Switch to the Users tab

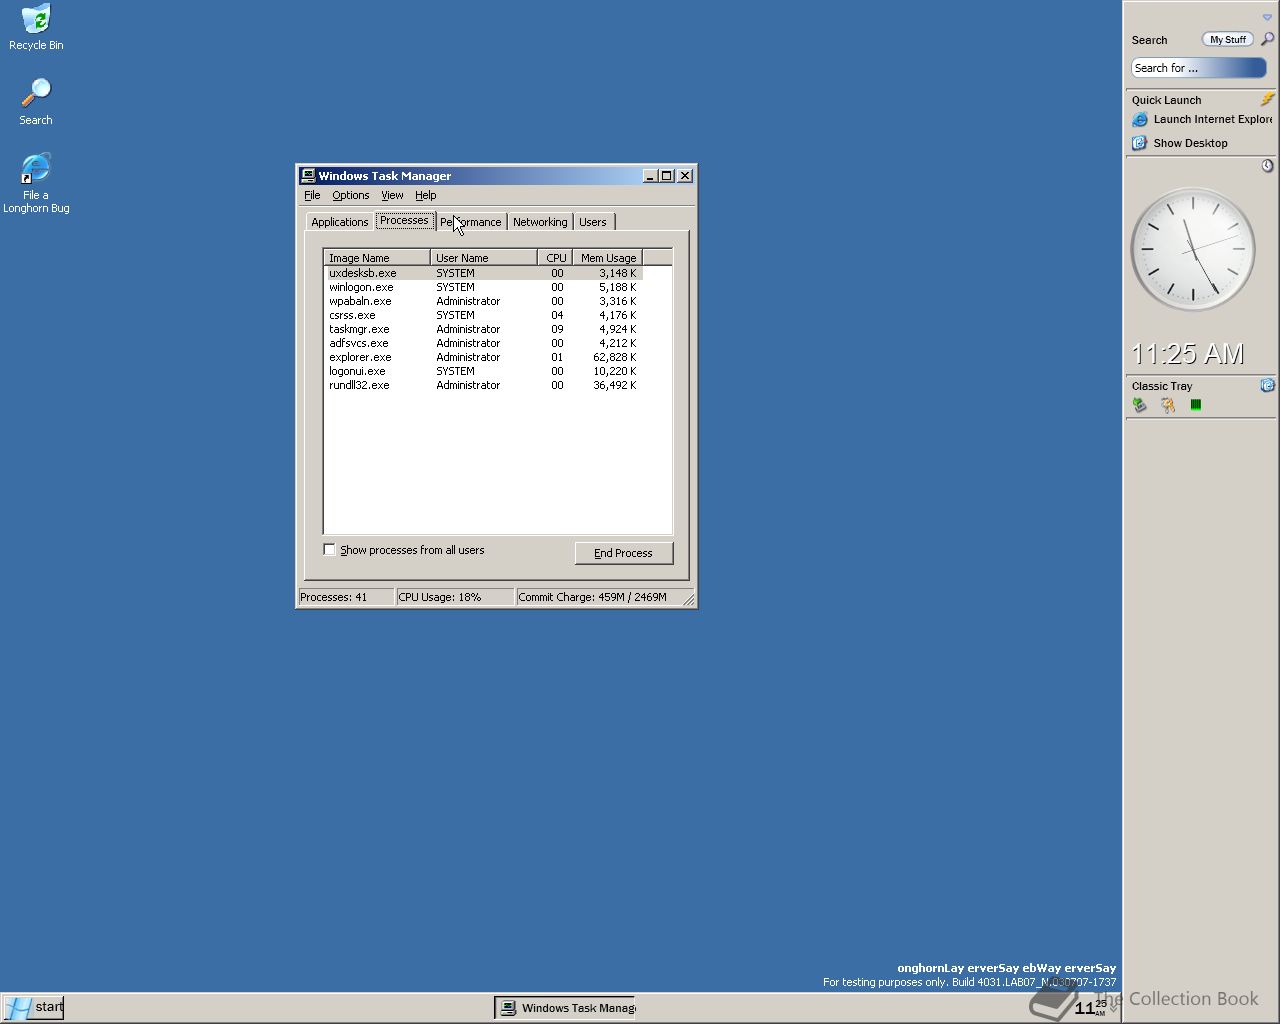coord(593,222)
